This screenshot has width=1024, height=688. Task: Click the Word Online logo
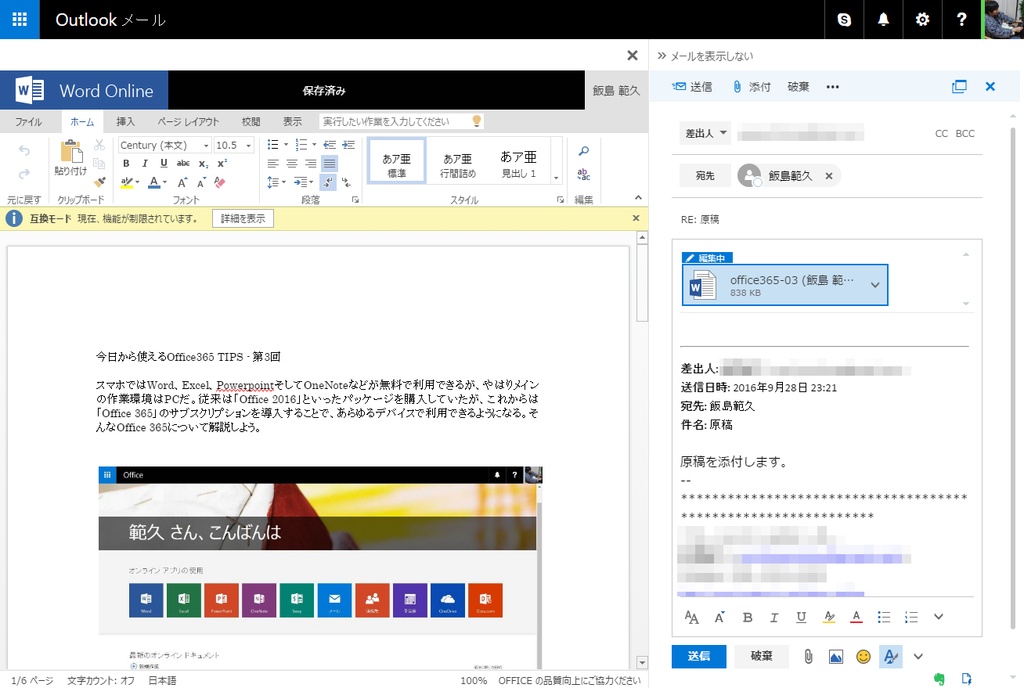click(84, 90)
